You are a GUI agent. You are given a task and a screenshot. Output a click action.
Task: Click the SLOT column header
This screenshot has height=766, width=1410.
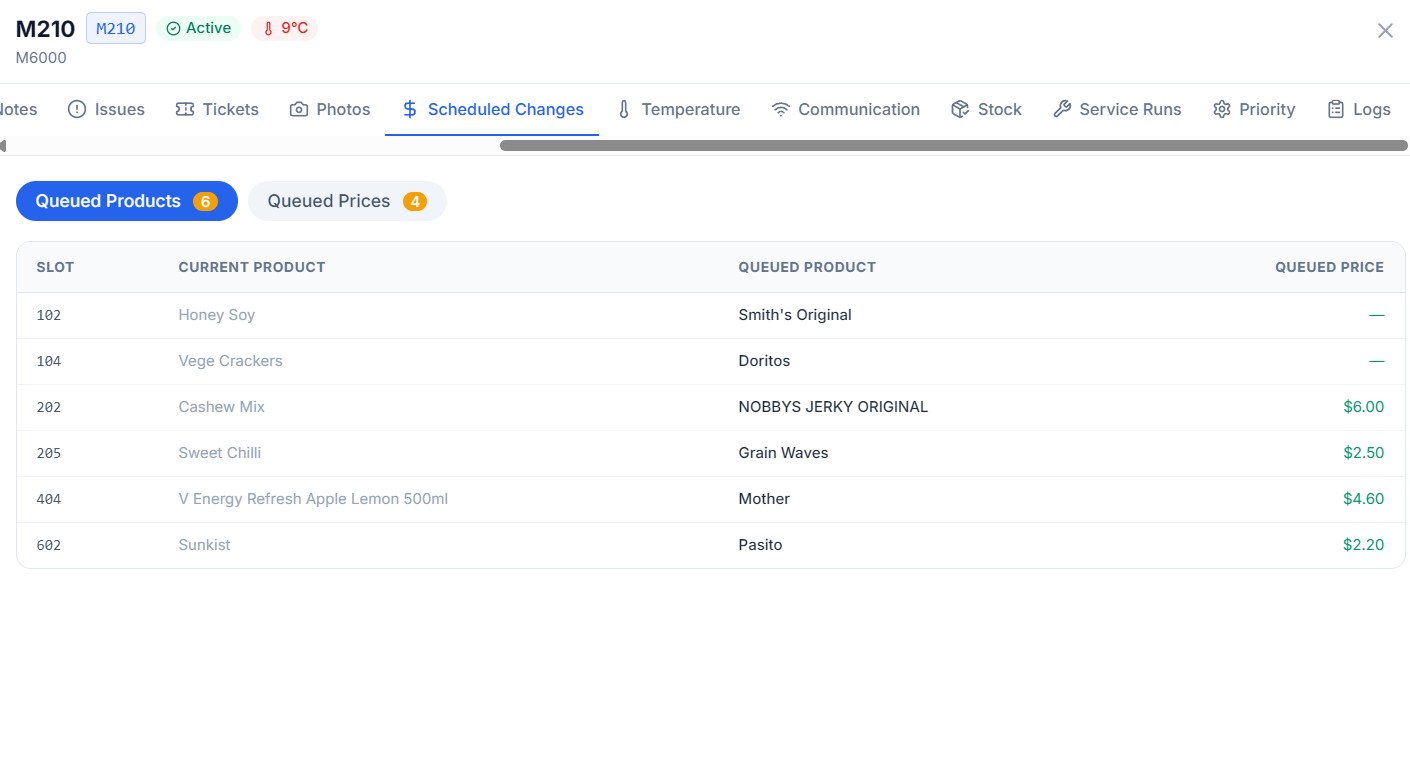pyautogui.click(x=55, y=267)
